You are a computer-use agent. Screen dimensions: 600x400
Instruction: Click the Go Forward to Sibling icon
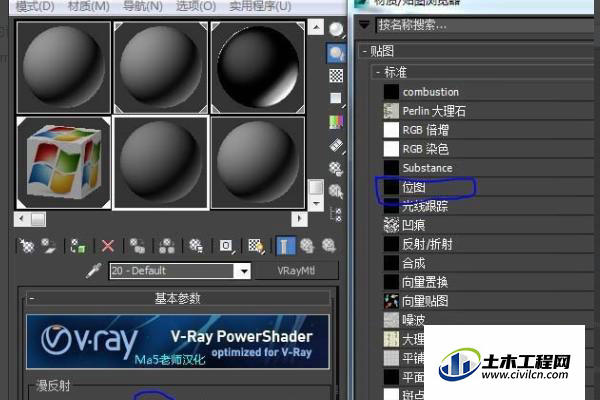tap(329, 246)
